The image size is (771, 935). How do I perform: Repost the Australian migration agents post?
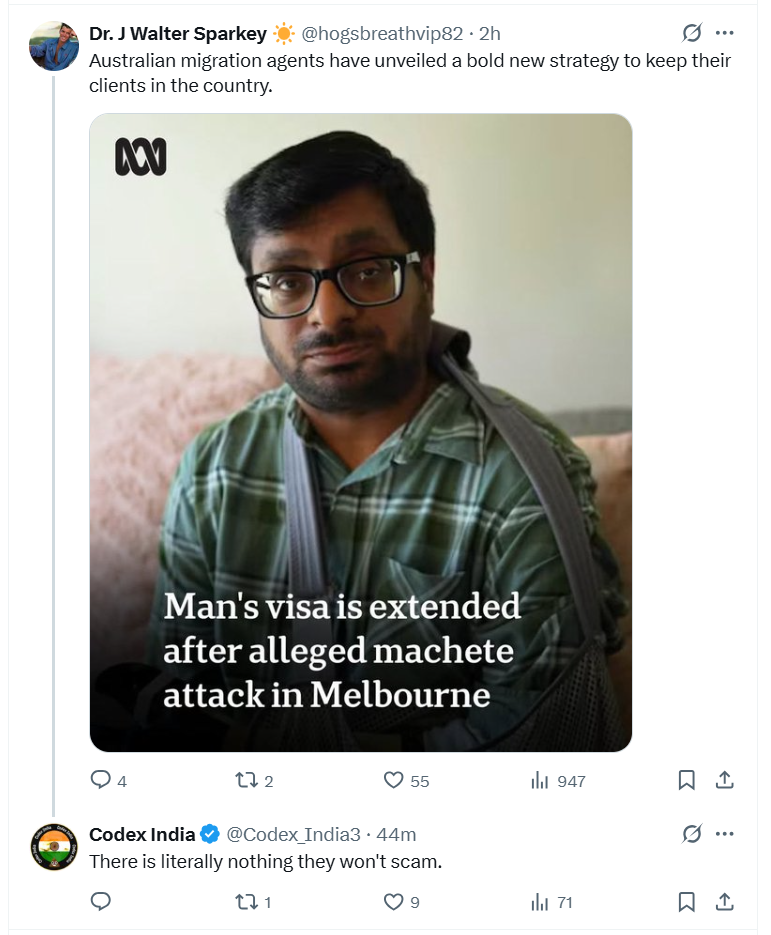[x=243, y=780]
